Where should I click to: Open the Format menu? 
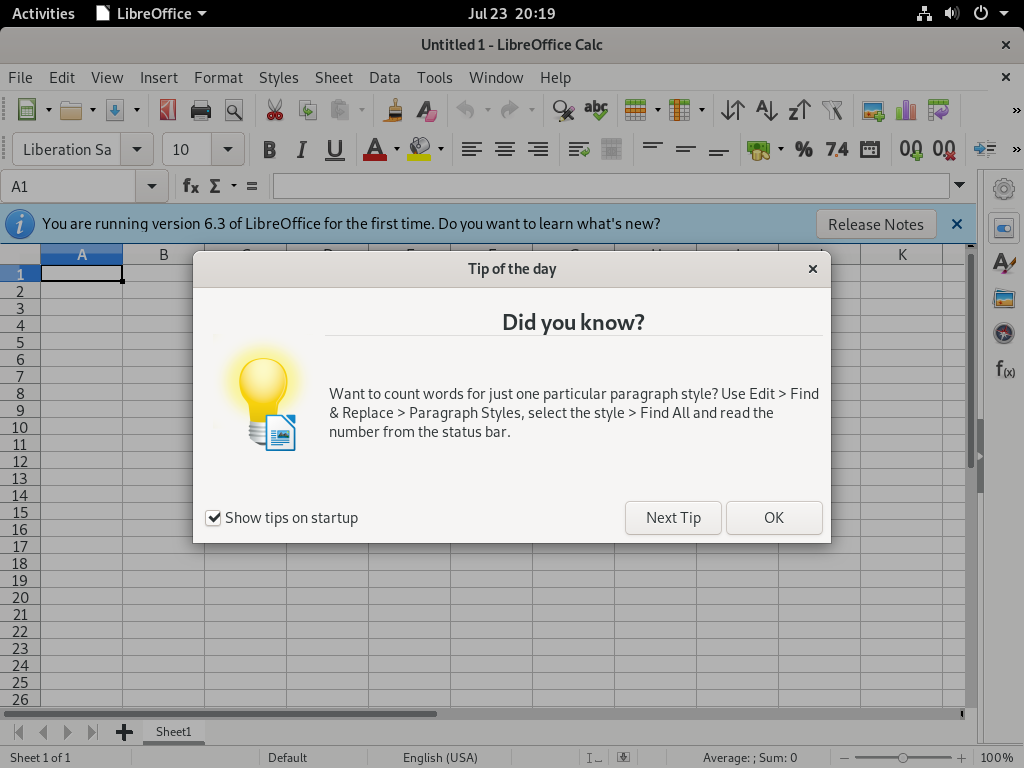218,78
